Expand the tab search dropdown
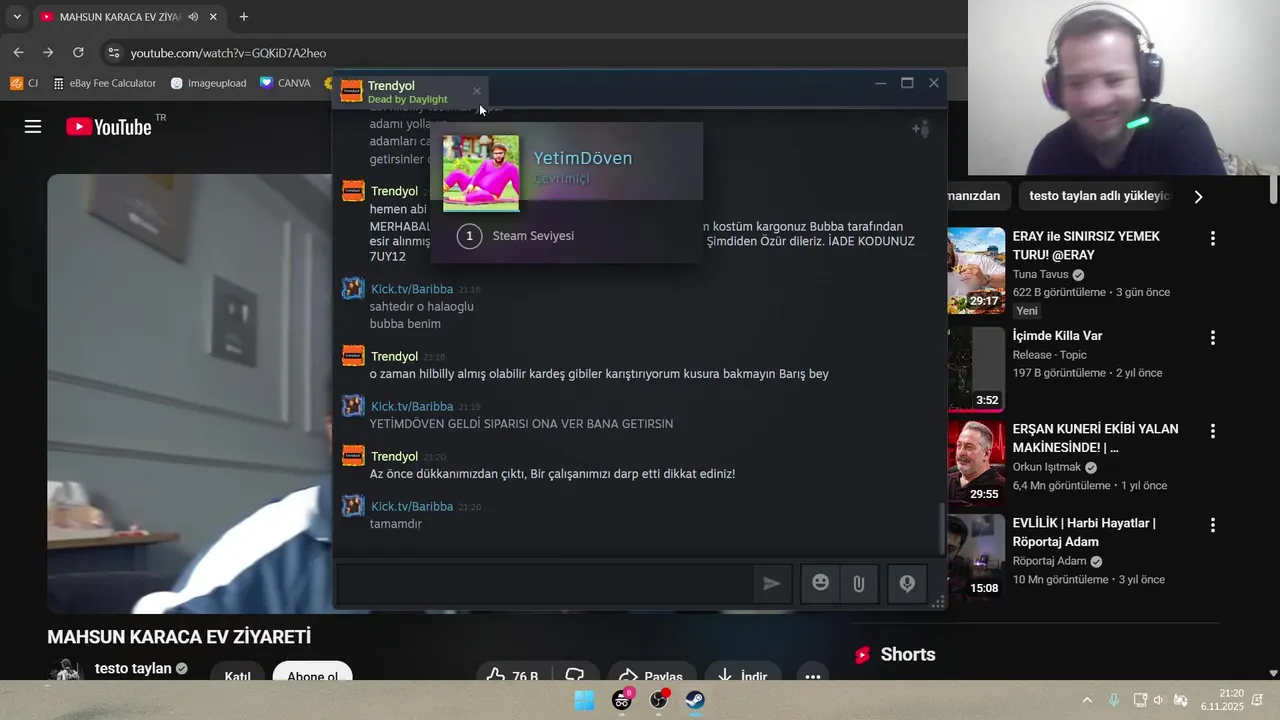 [x=17, y=17]
